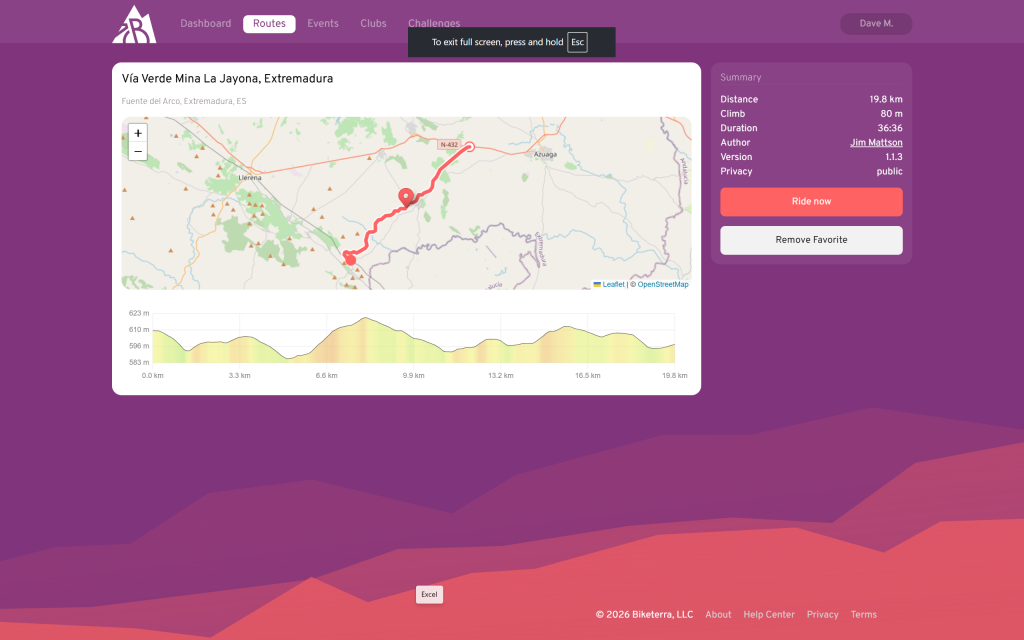Click the Remove Favorite button
This screenshot has height=640, width=1024.
(811, 240)
